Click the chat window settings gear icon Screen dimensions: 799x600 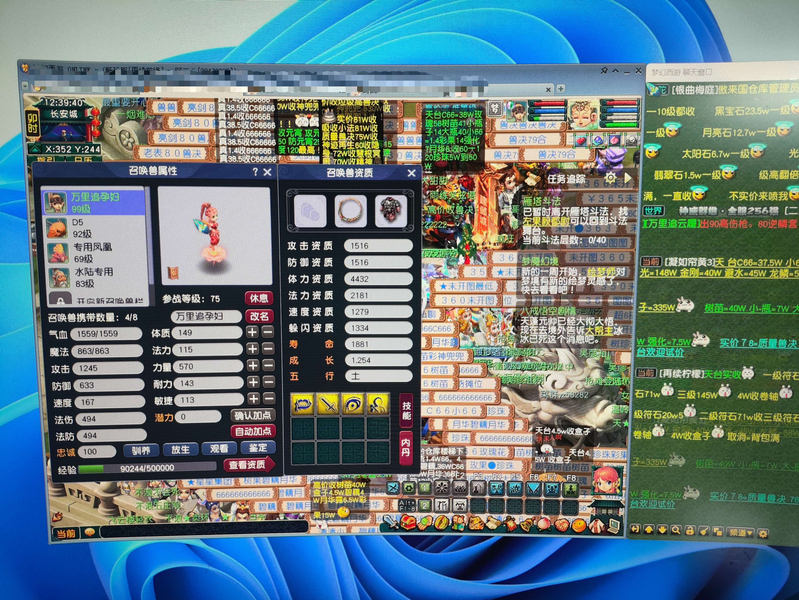pyautogui.click(x=763, y=533)
